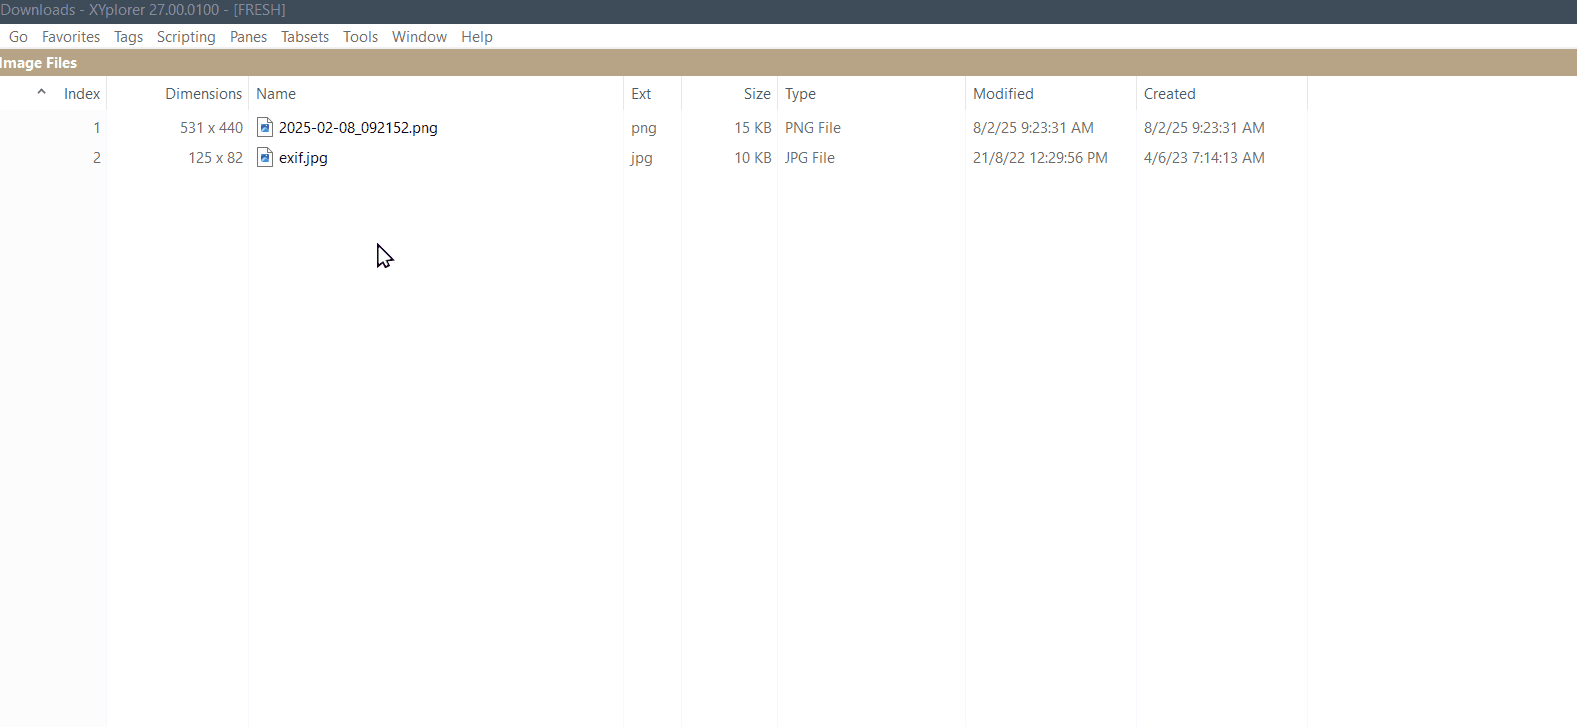Open the Tags menu

click(x=128, y=37)
